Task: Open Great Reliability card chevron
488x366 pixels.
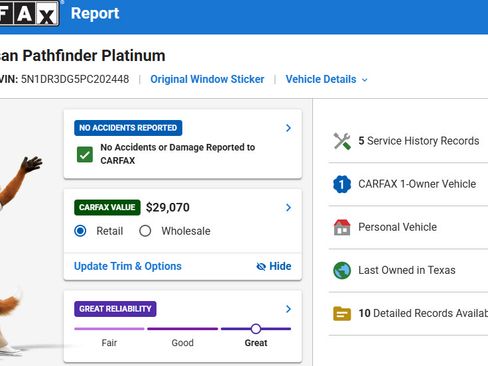Action: (289, 309)
